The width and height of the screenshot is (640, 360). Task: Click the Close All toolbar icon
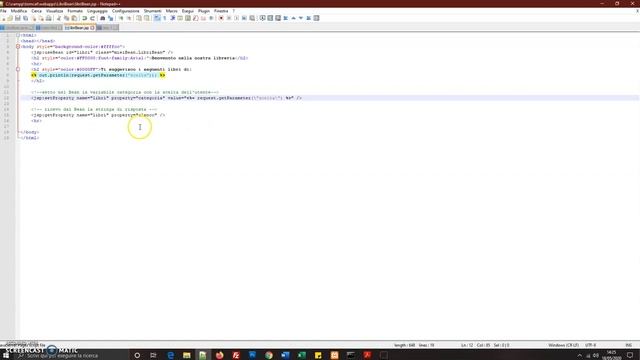[41, 18]
